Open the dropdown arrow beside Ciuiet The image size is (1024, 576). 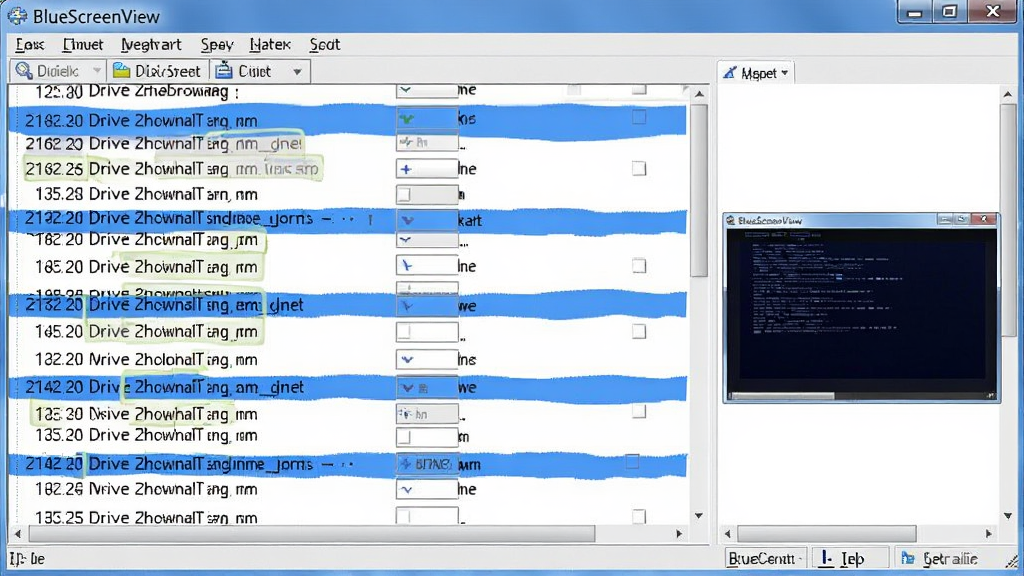pyautogui.click(x=297, y=71)
